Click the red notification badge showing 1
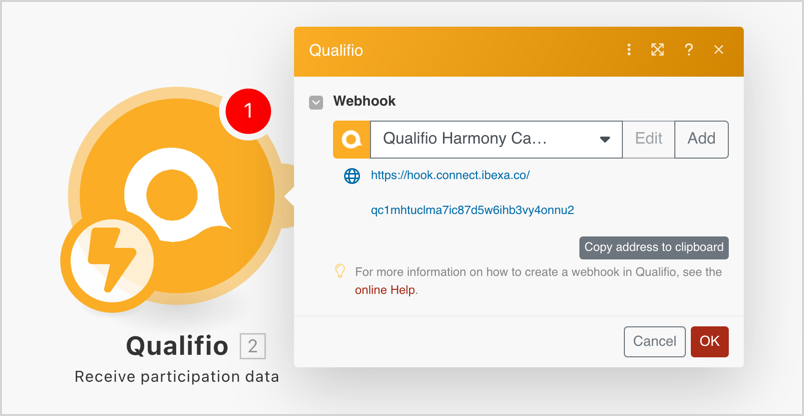 [x=248, y=110]
